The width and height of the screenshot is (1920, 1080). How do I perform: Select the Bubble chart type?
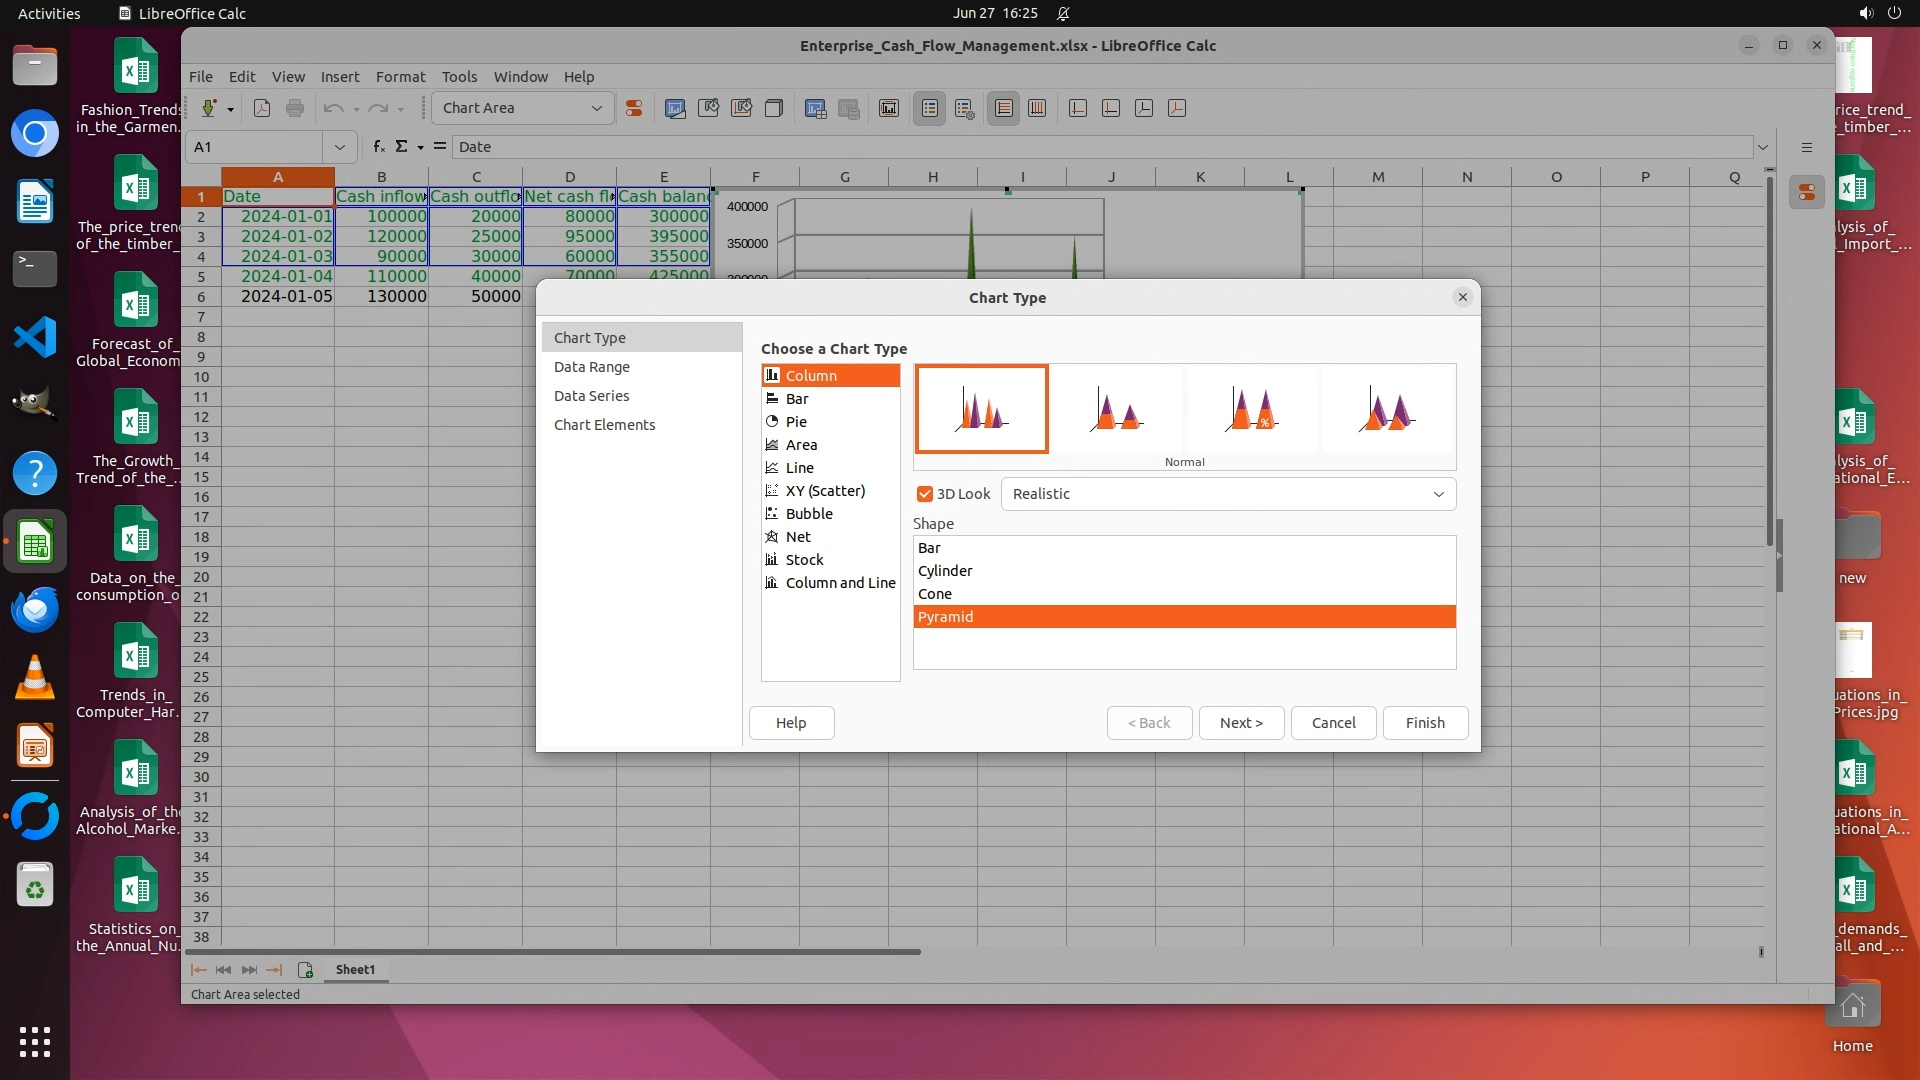pos(808,514)
